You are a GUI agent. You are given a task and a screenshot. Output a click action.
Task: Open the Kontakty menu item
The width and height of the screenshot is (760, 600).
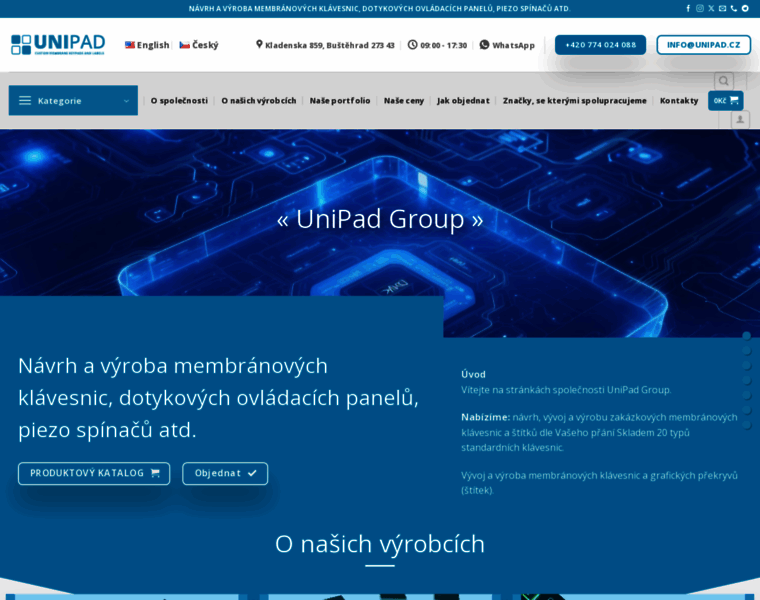679,101
